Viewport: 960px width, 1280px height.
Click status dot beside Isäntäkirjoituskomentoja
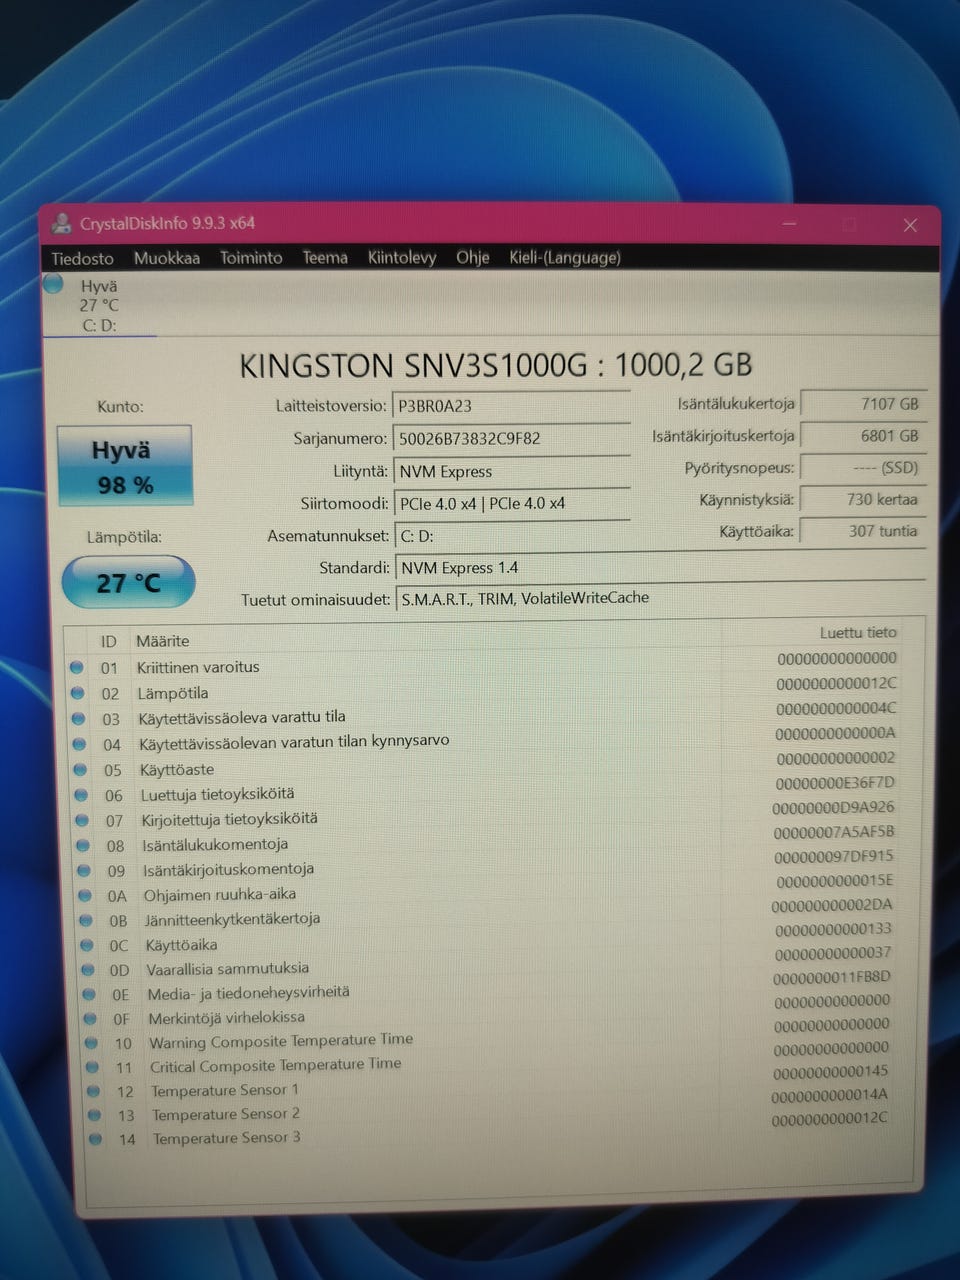click(x=84, y=870)
